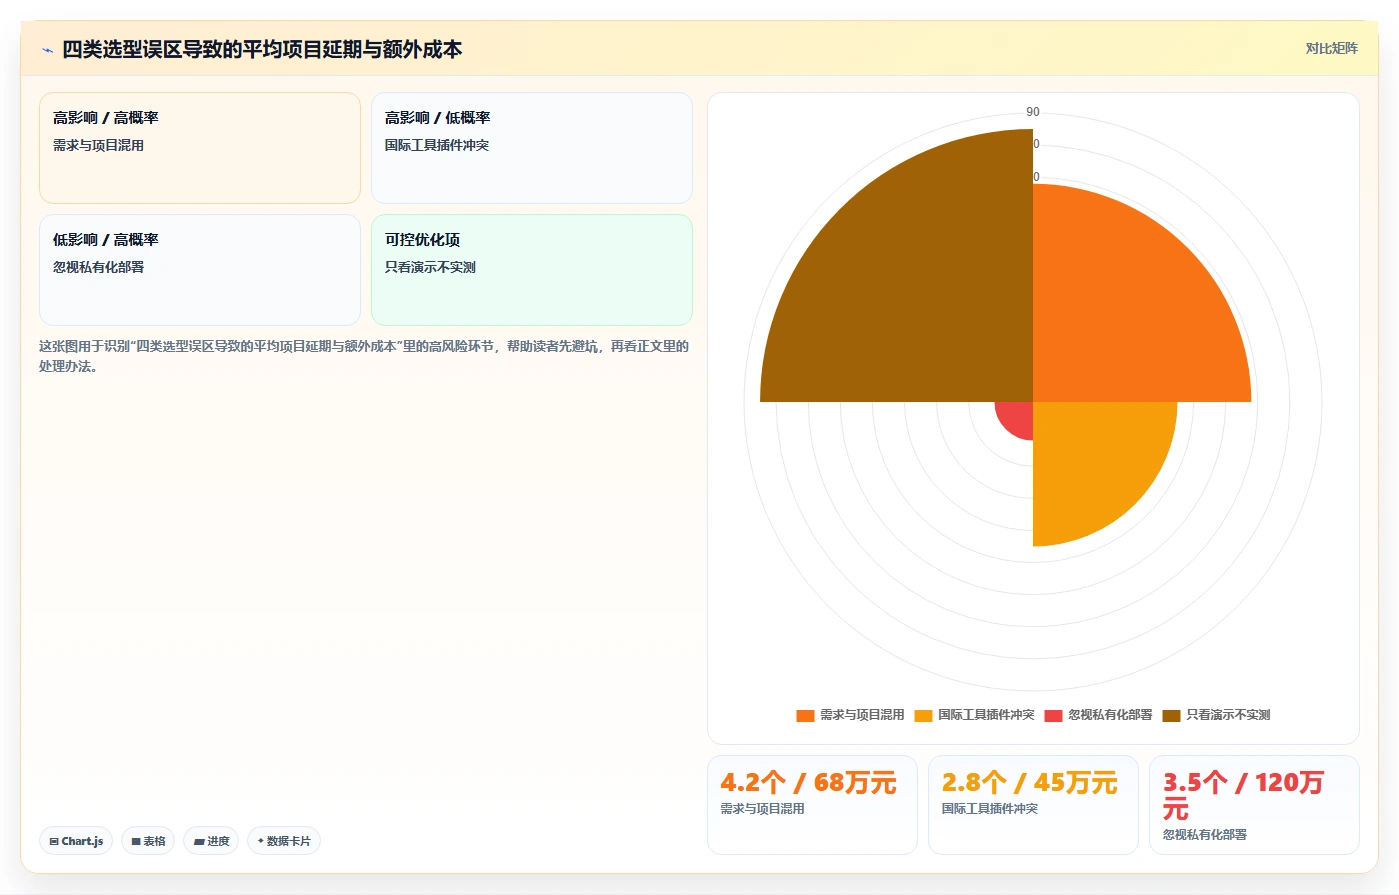Open the 3.5个 / 120万元 stat card
The width and height of the screenshot is (1399, 895).
click(1254, 805)
